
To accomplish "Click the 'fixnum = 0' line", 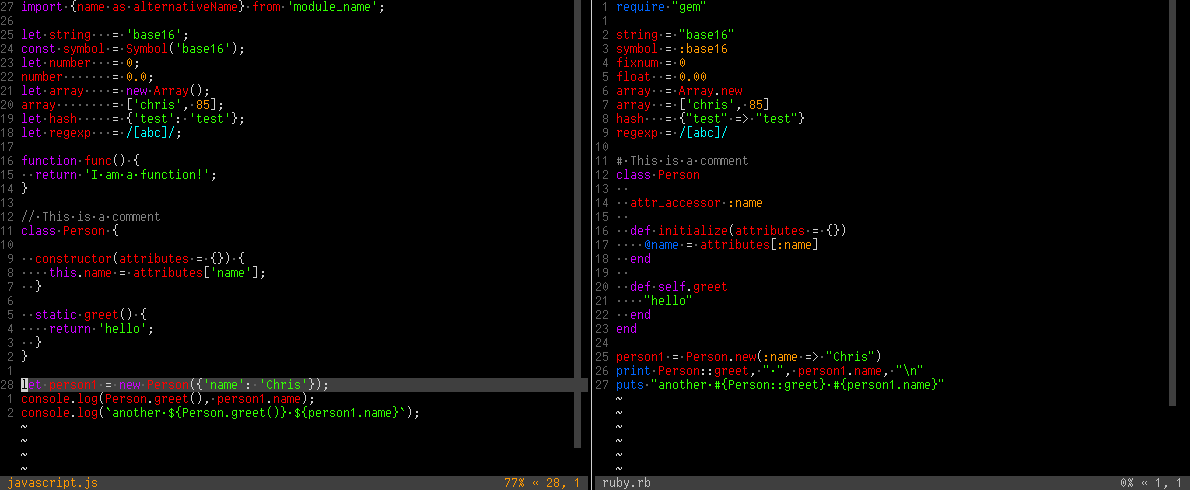I will pos(651,63).
